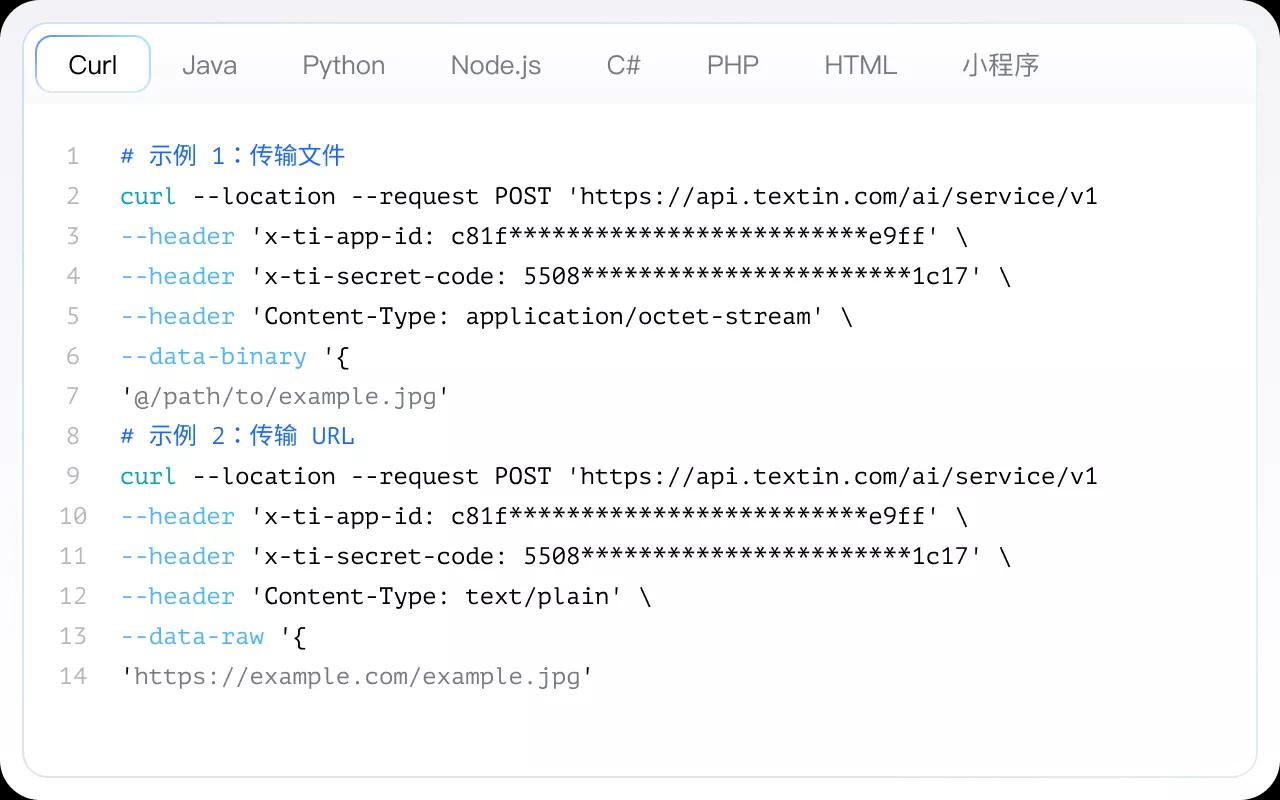Open the 小程序 tab

[x=1000, y=65]
